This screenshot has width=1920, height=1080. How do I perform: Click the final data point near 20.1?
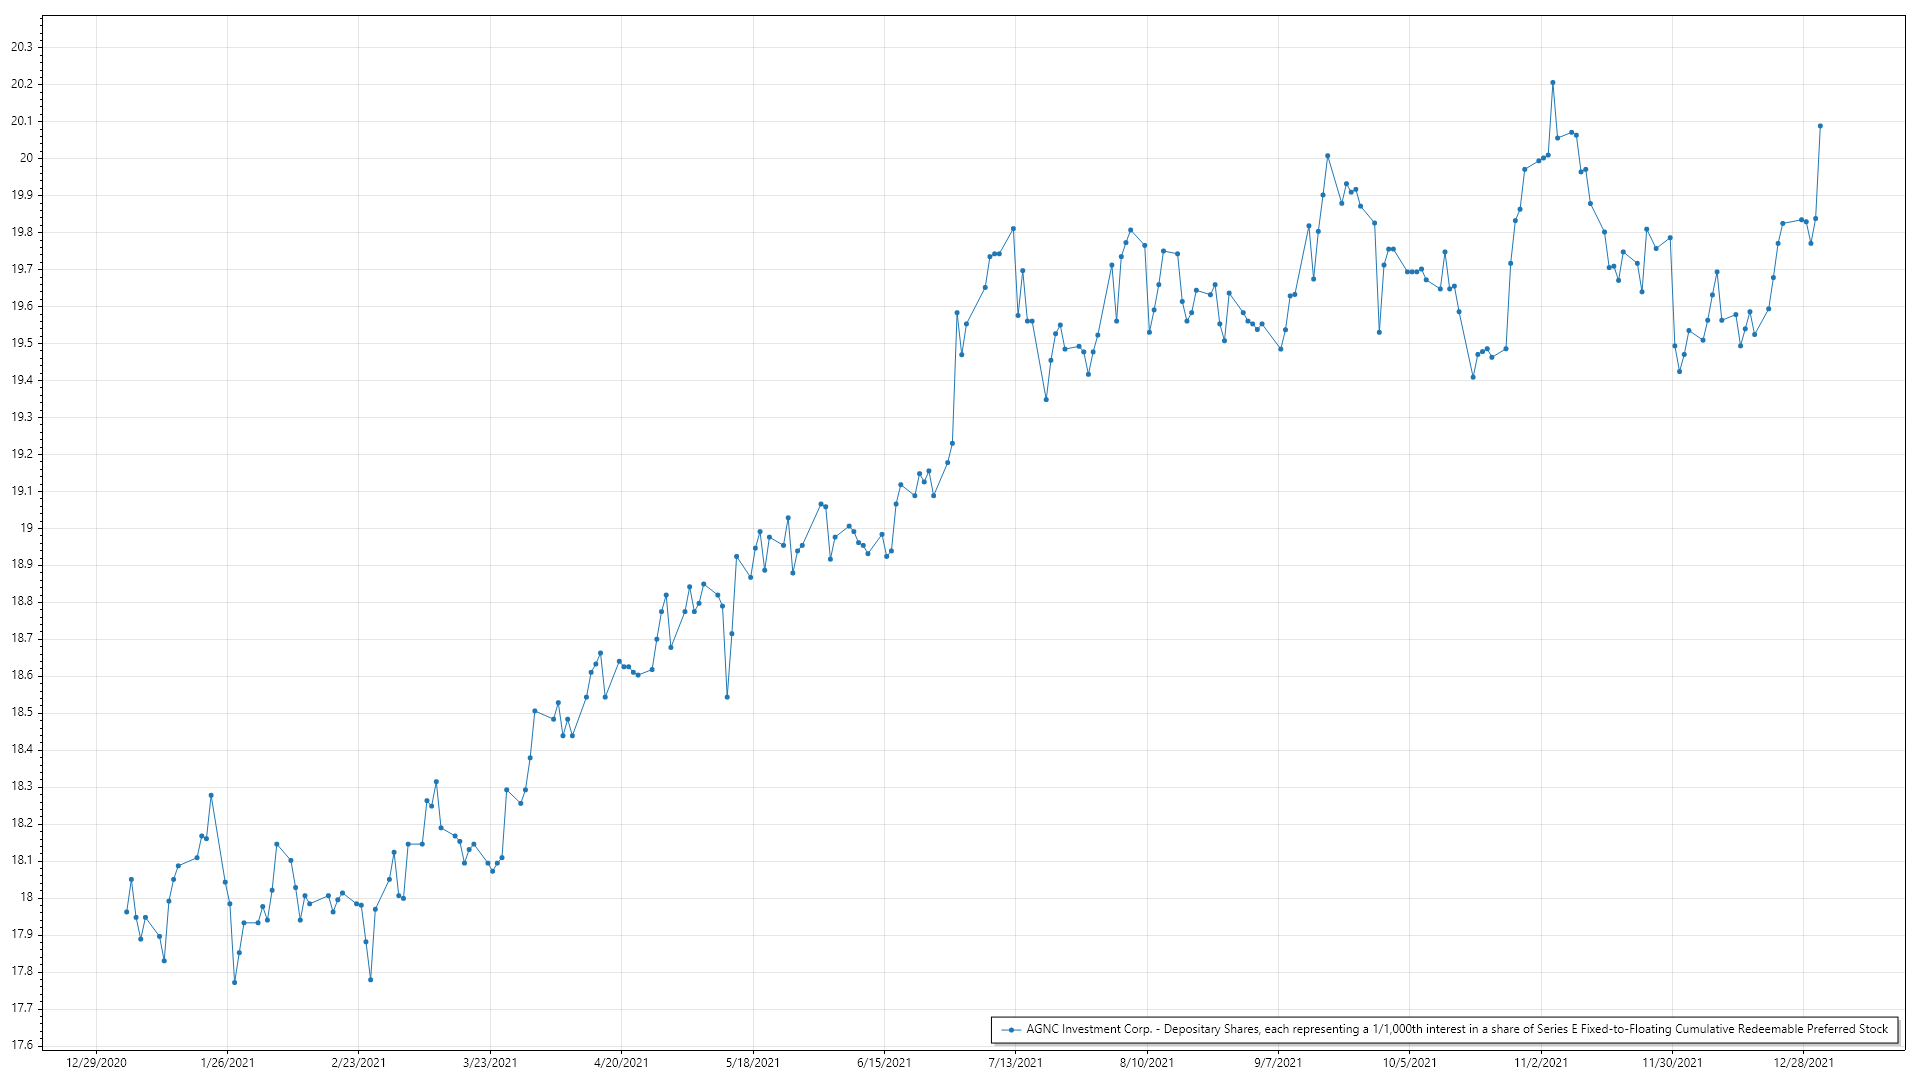[x=1820, y=126]
